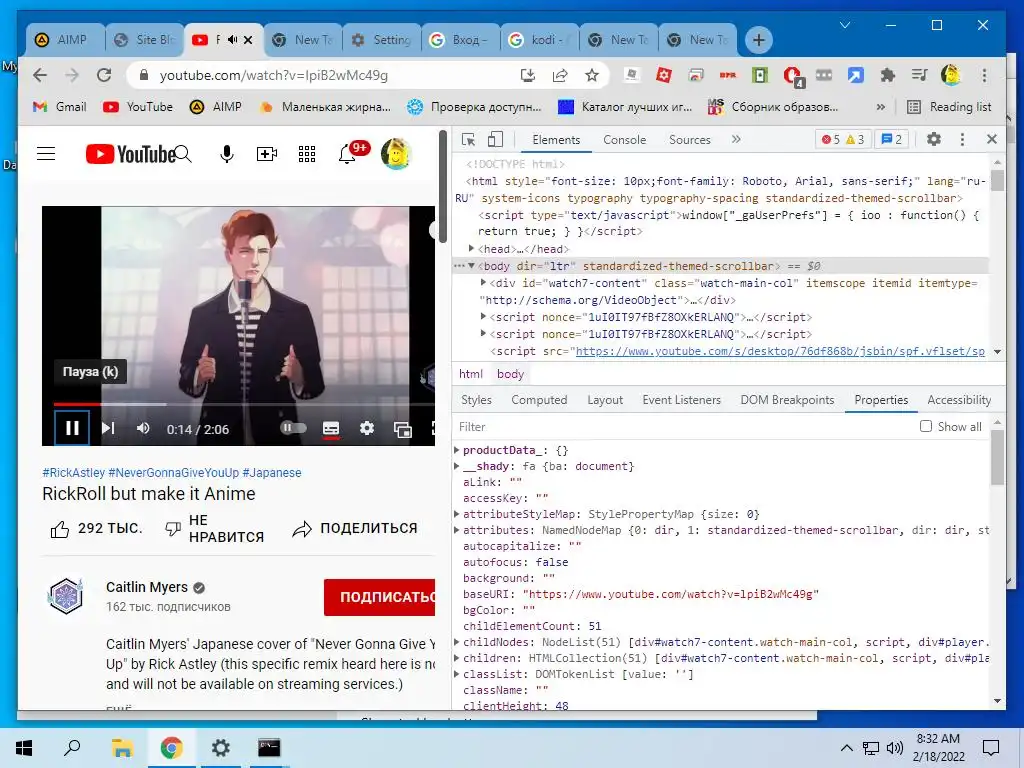This screenshot has width=1024, height=768.
Task: Open the #Japanese hashtag link
Action: [x=272, y=472]
